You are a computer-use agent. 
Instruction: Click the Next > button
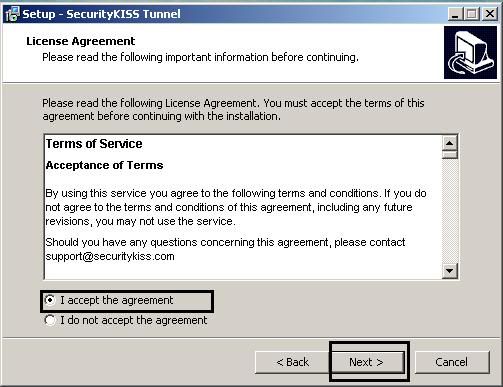(x=367, y=362)
